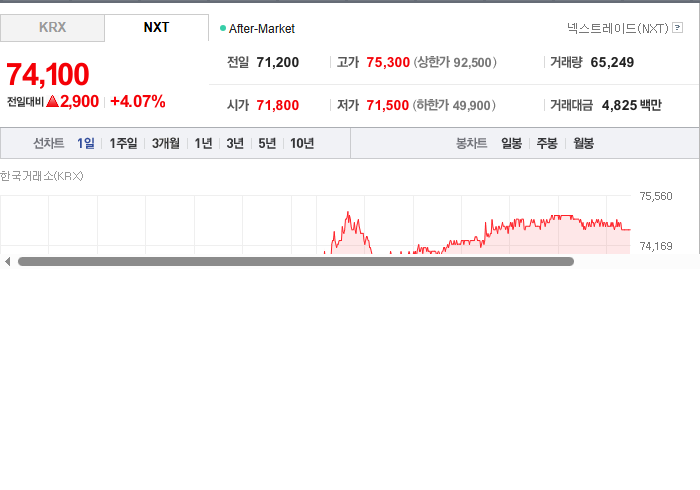Click the change value 2,900
This screenshot has height=490, width=700.
[x=79, y=102]
